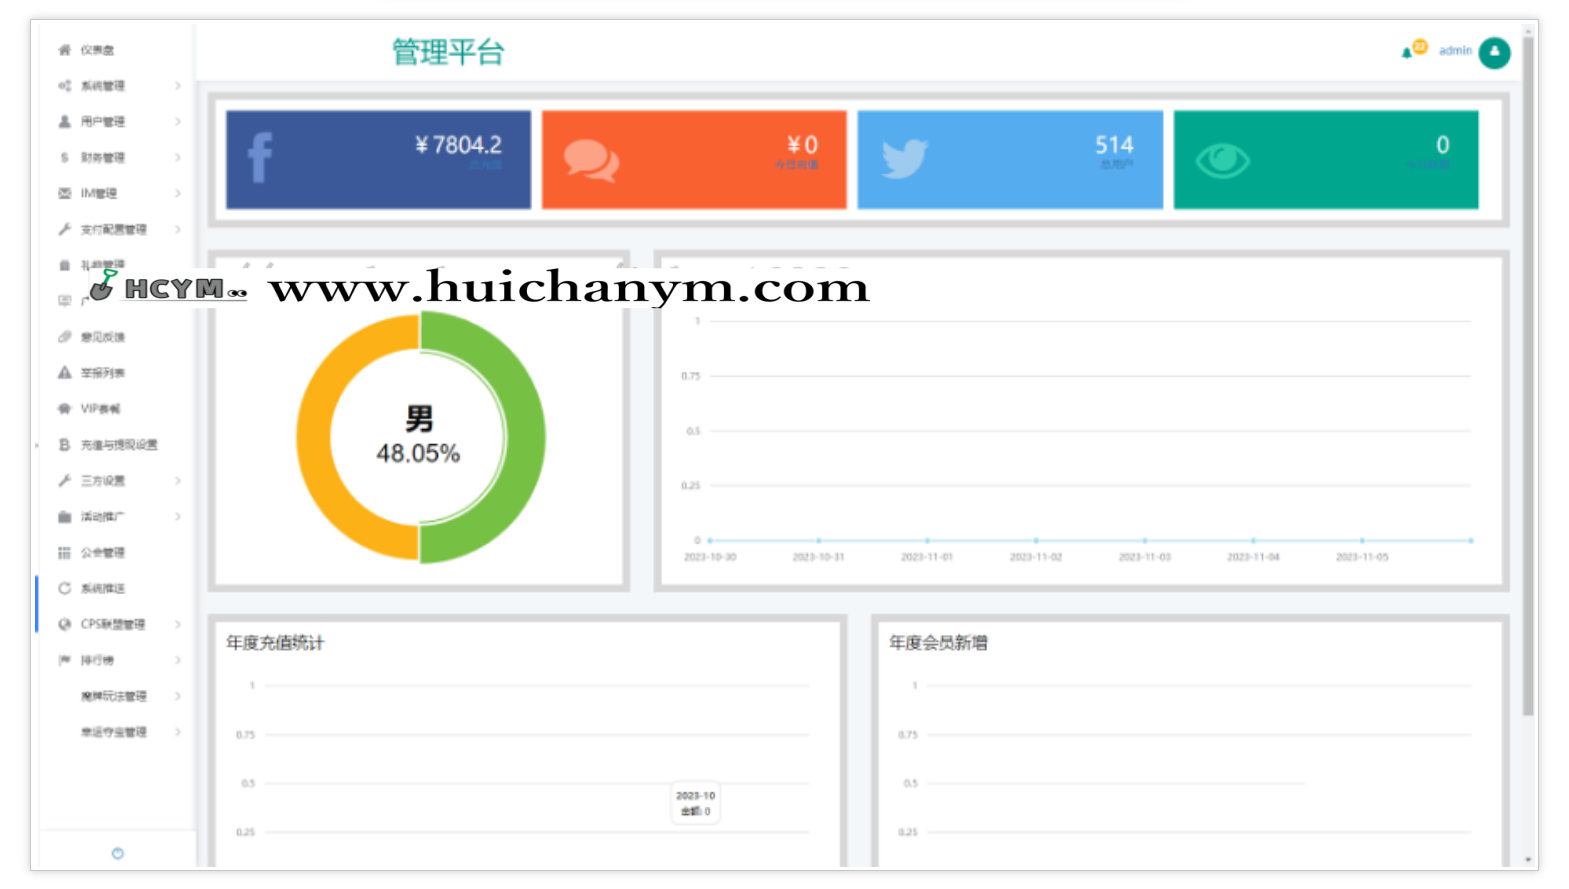Expand the 用户管理 submenu arrow
Image resolution: width=1569 pixels, height=889 pixels.
click(x=177, y=122)
